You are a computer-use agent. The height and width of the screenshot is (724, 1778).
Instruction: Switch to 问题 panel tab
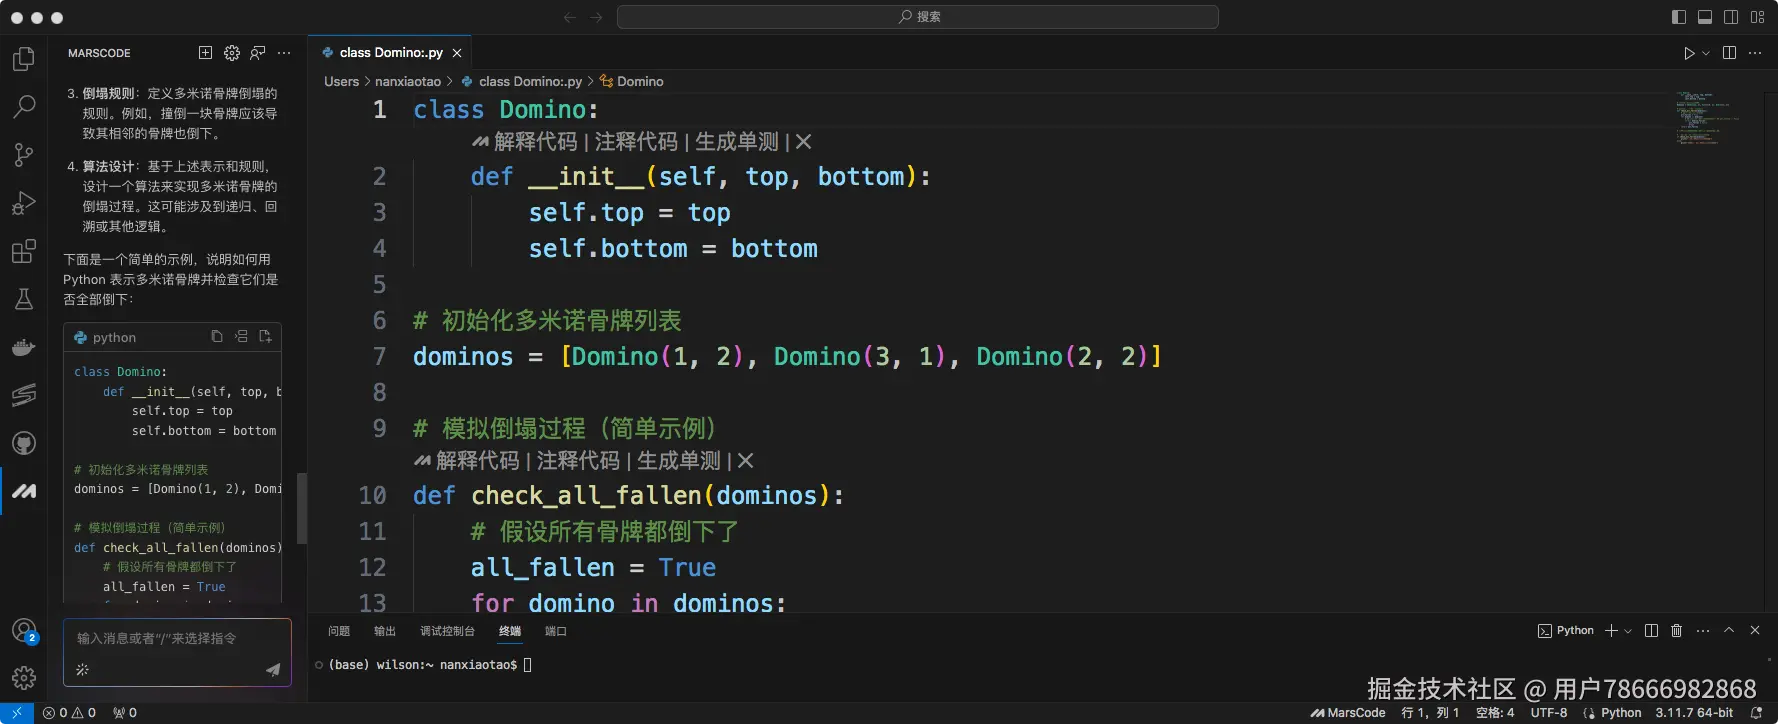[339, 631]
